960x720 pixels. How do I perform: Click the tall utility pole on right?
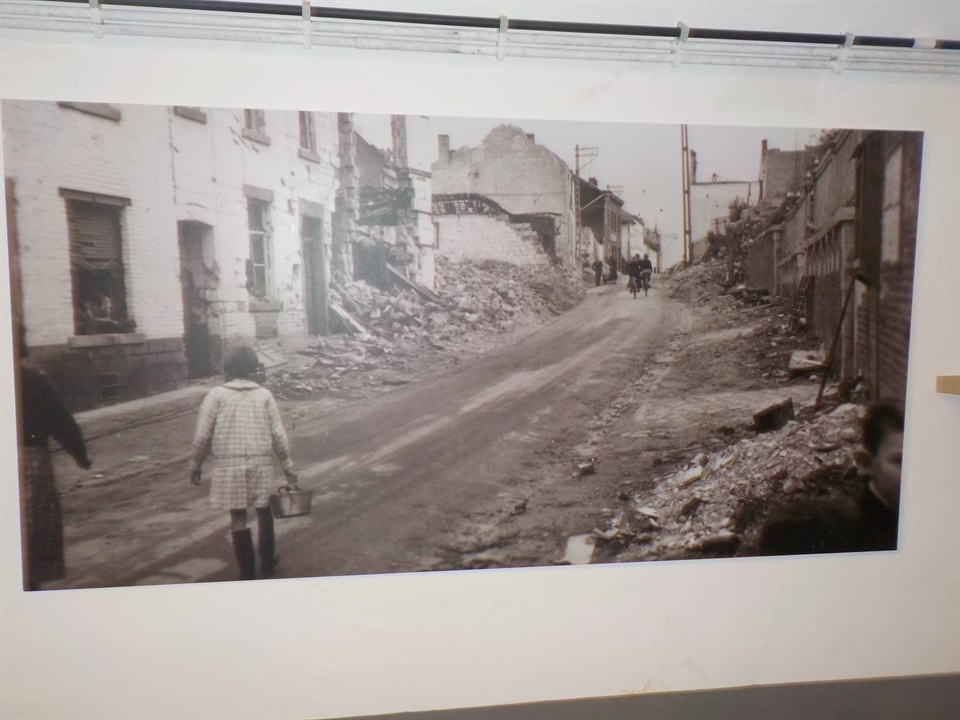tap(686, 195)
